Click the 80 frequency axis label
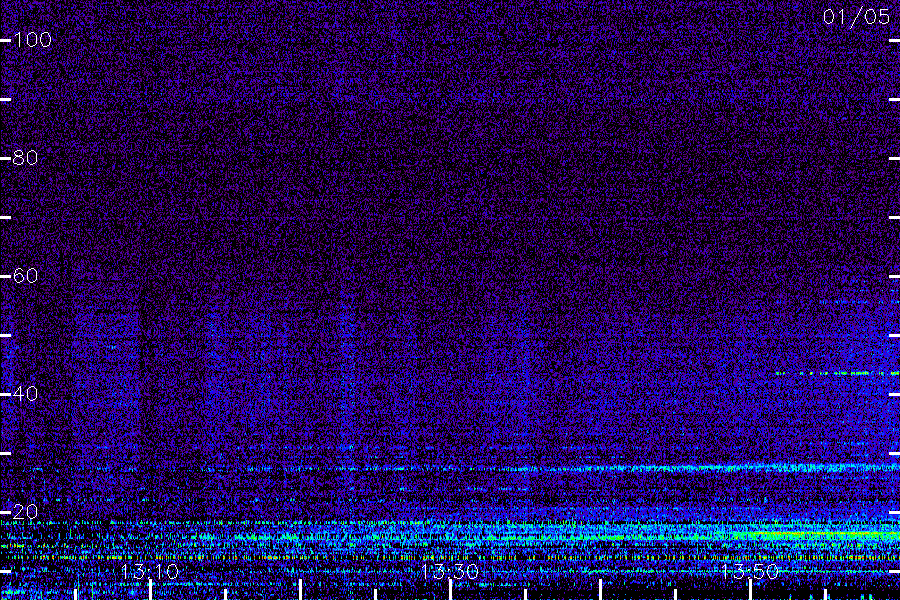Viewport: 900px width, 600px height. pos(25,158)
